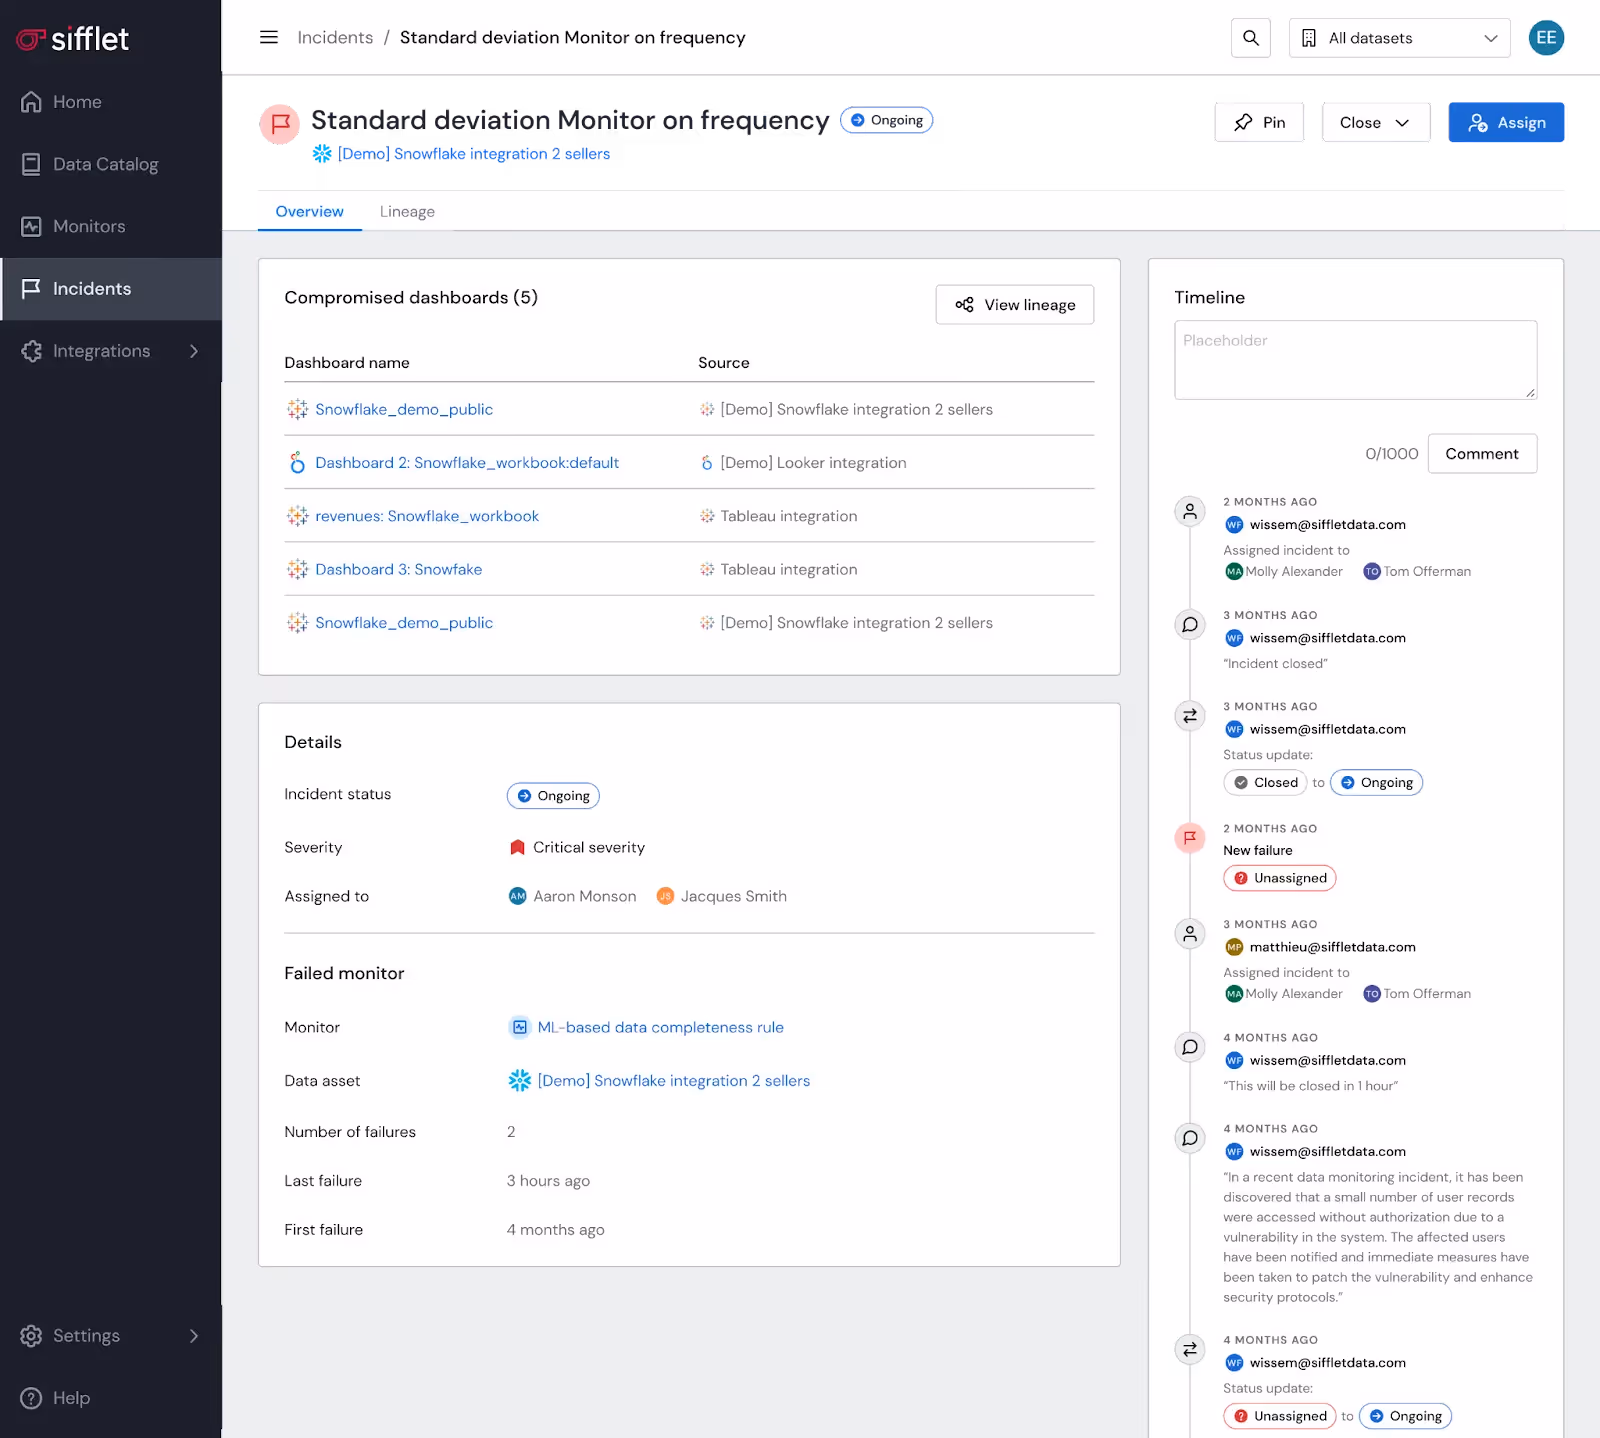
Task: Expand the Integrations submenu chevron
Action: pyautogui.click(x=194, y=351)
